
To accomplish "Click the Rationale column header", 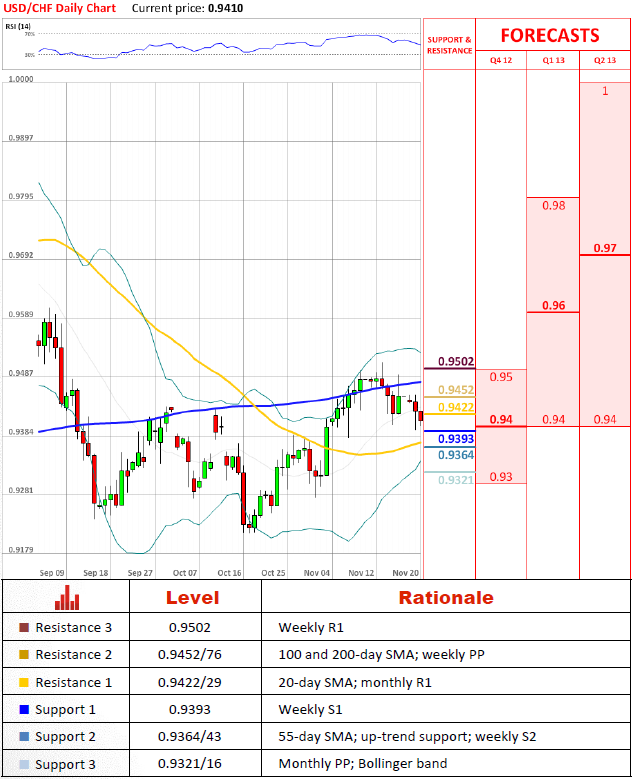I will 445,598.
